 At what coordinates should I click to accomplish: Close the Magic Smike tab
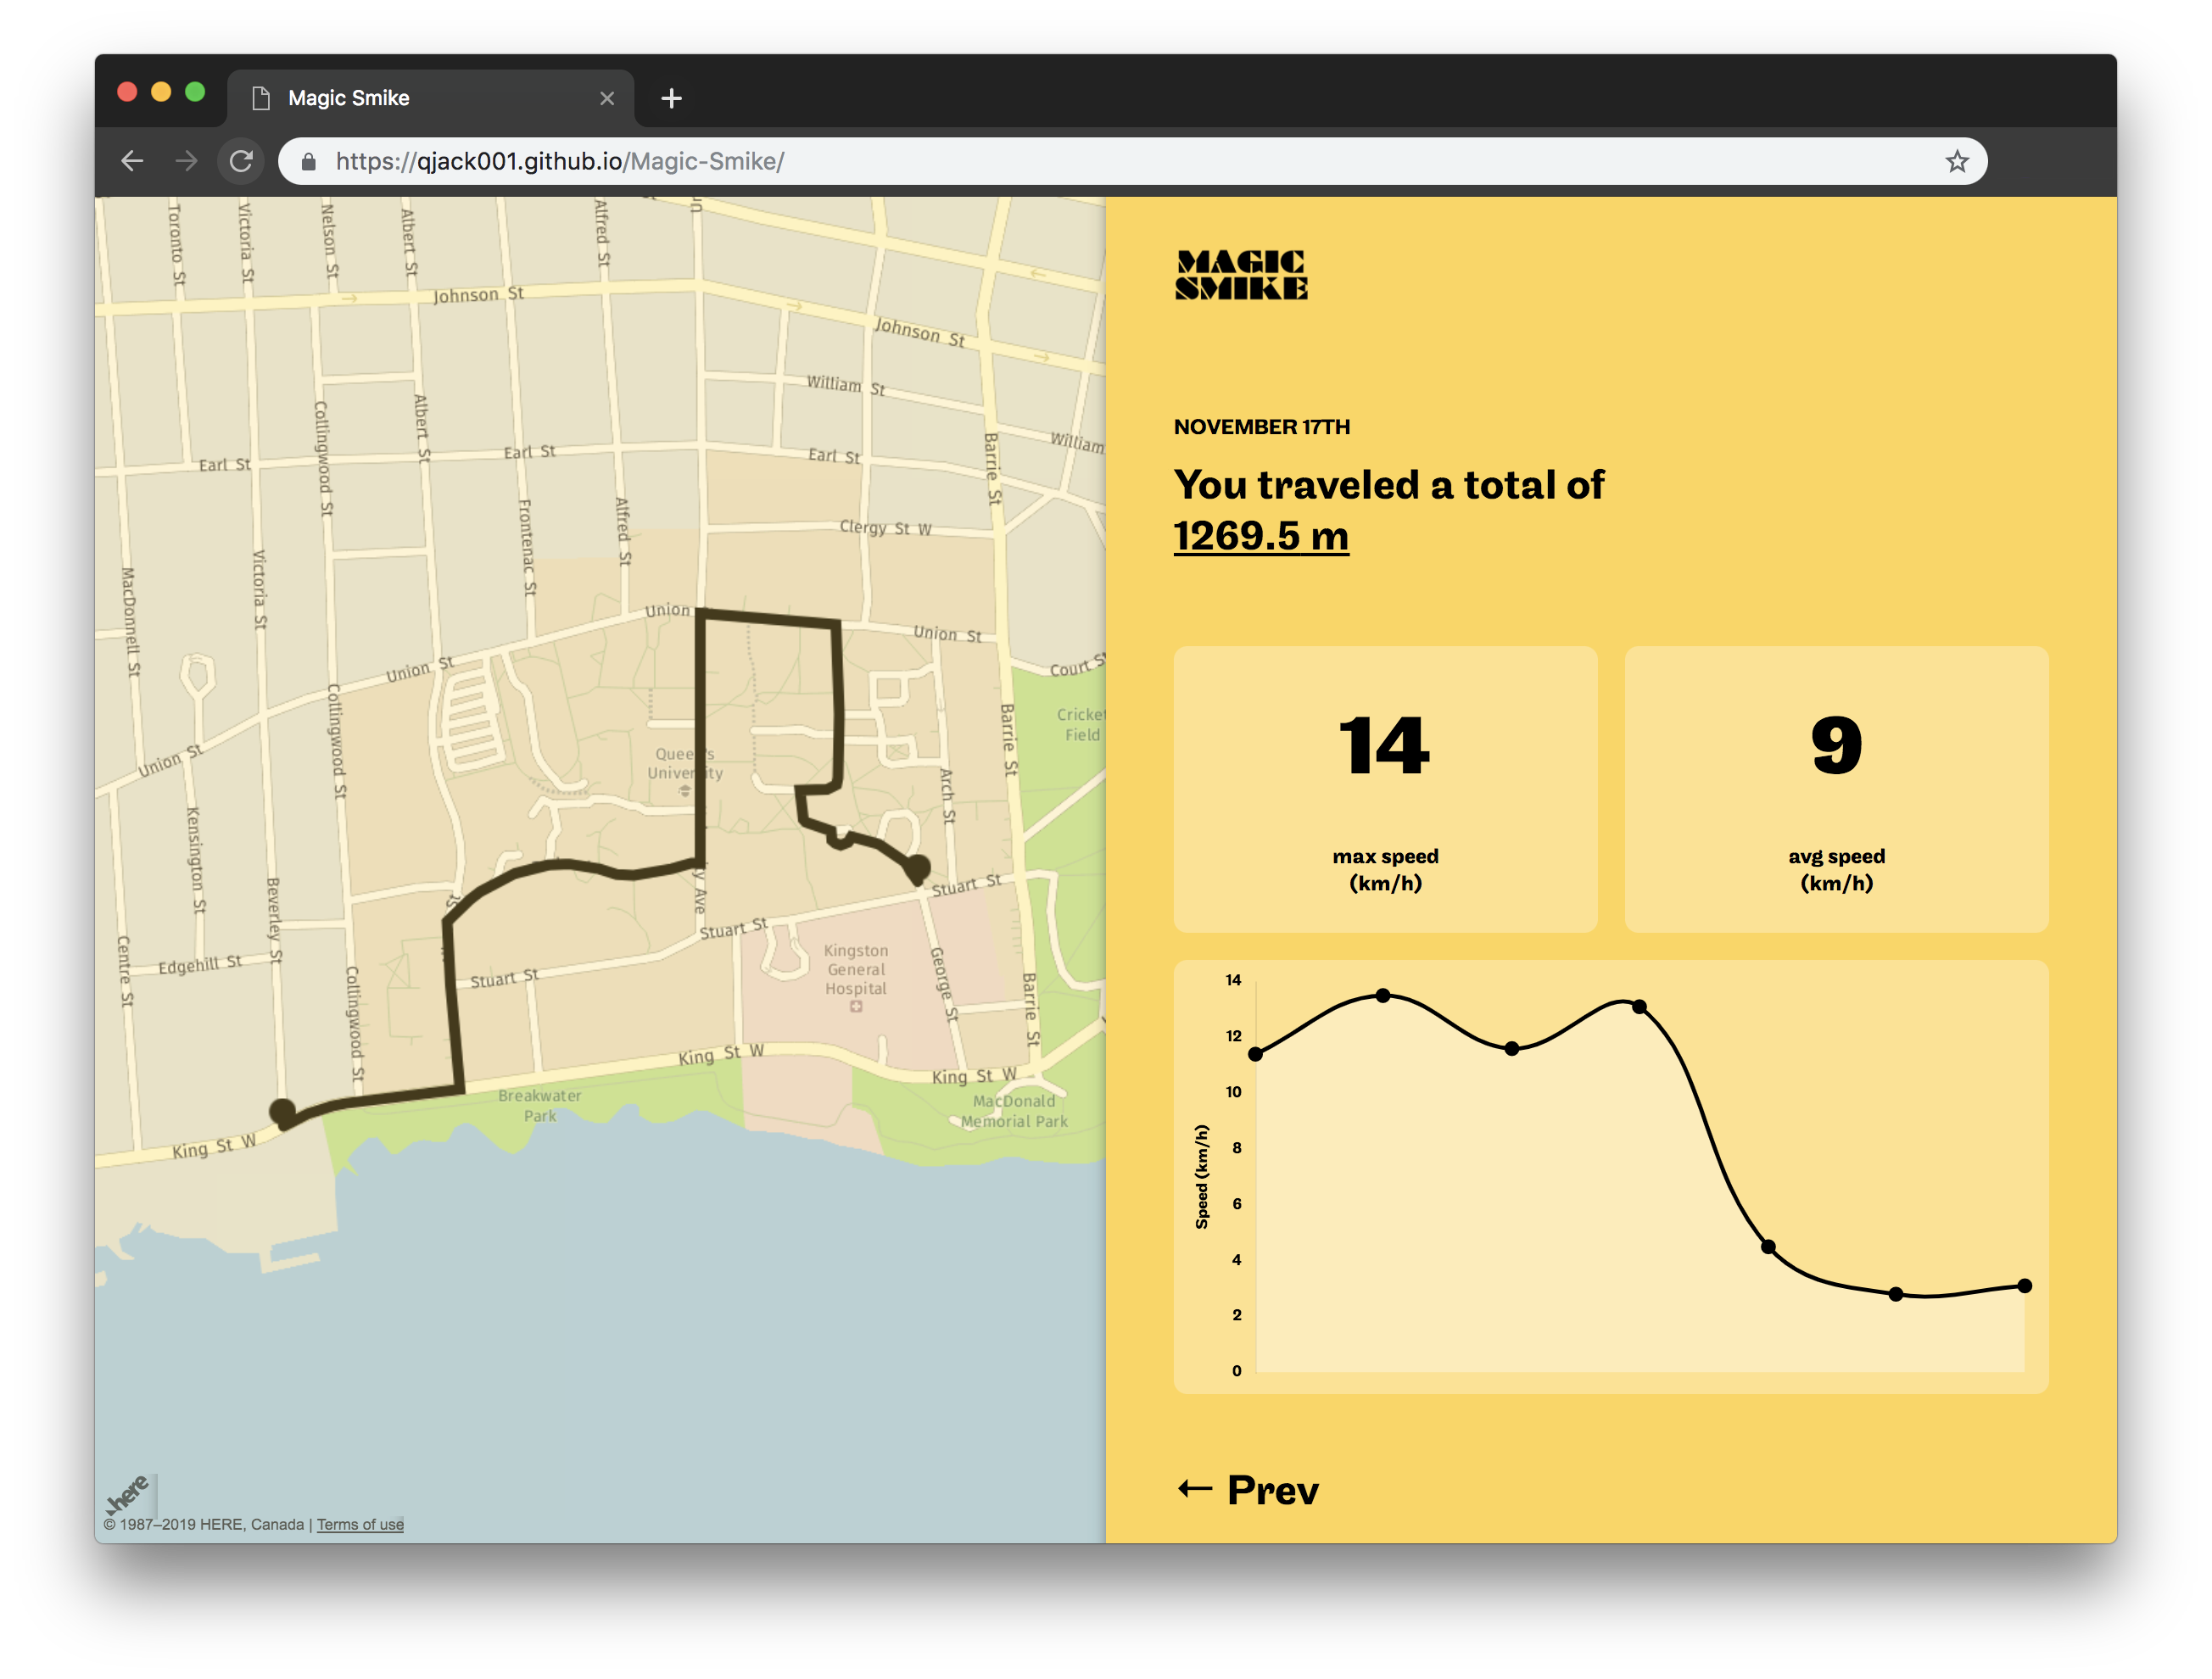[607, 98]
